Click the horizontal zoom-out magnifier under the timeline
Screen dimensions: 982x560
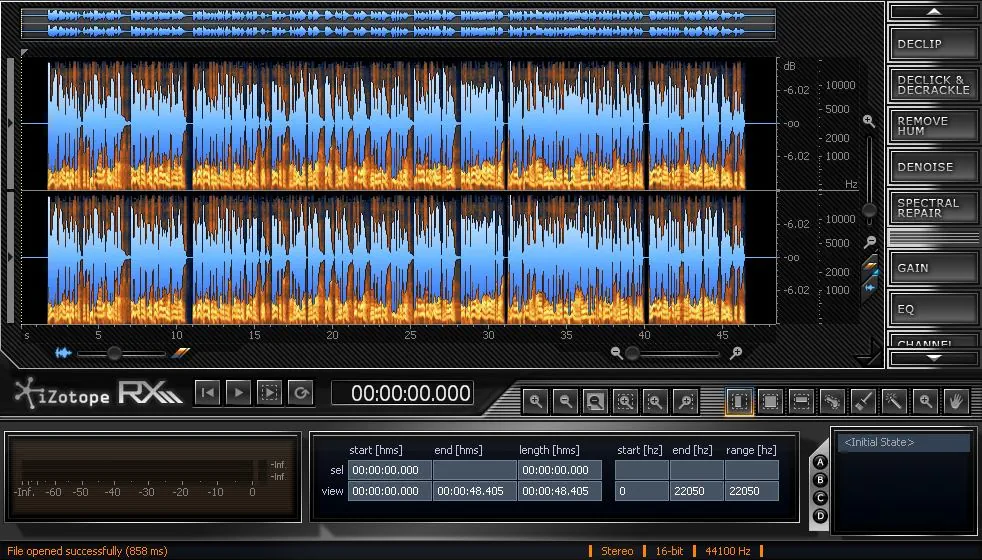coord(616,353)
